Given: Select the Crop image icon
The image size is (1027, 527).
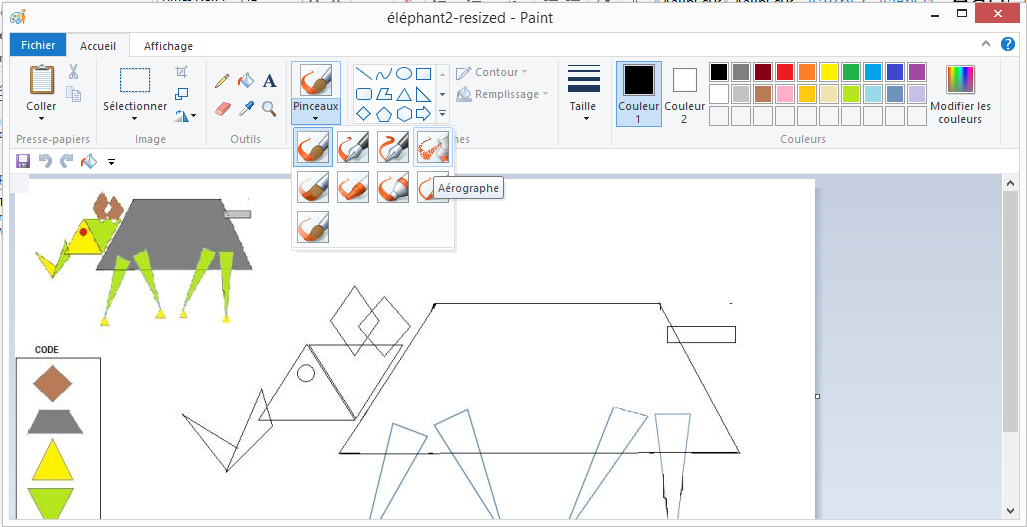Looking at the screenshot, I should (181, 72).
